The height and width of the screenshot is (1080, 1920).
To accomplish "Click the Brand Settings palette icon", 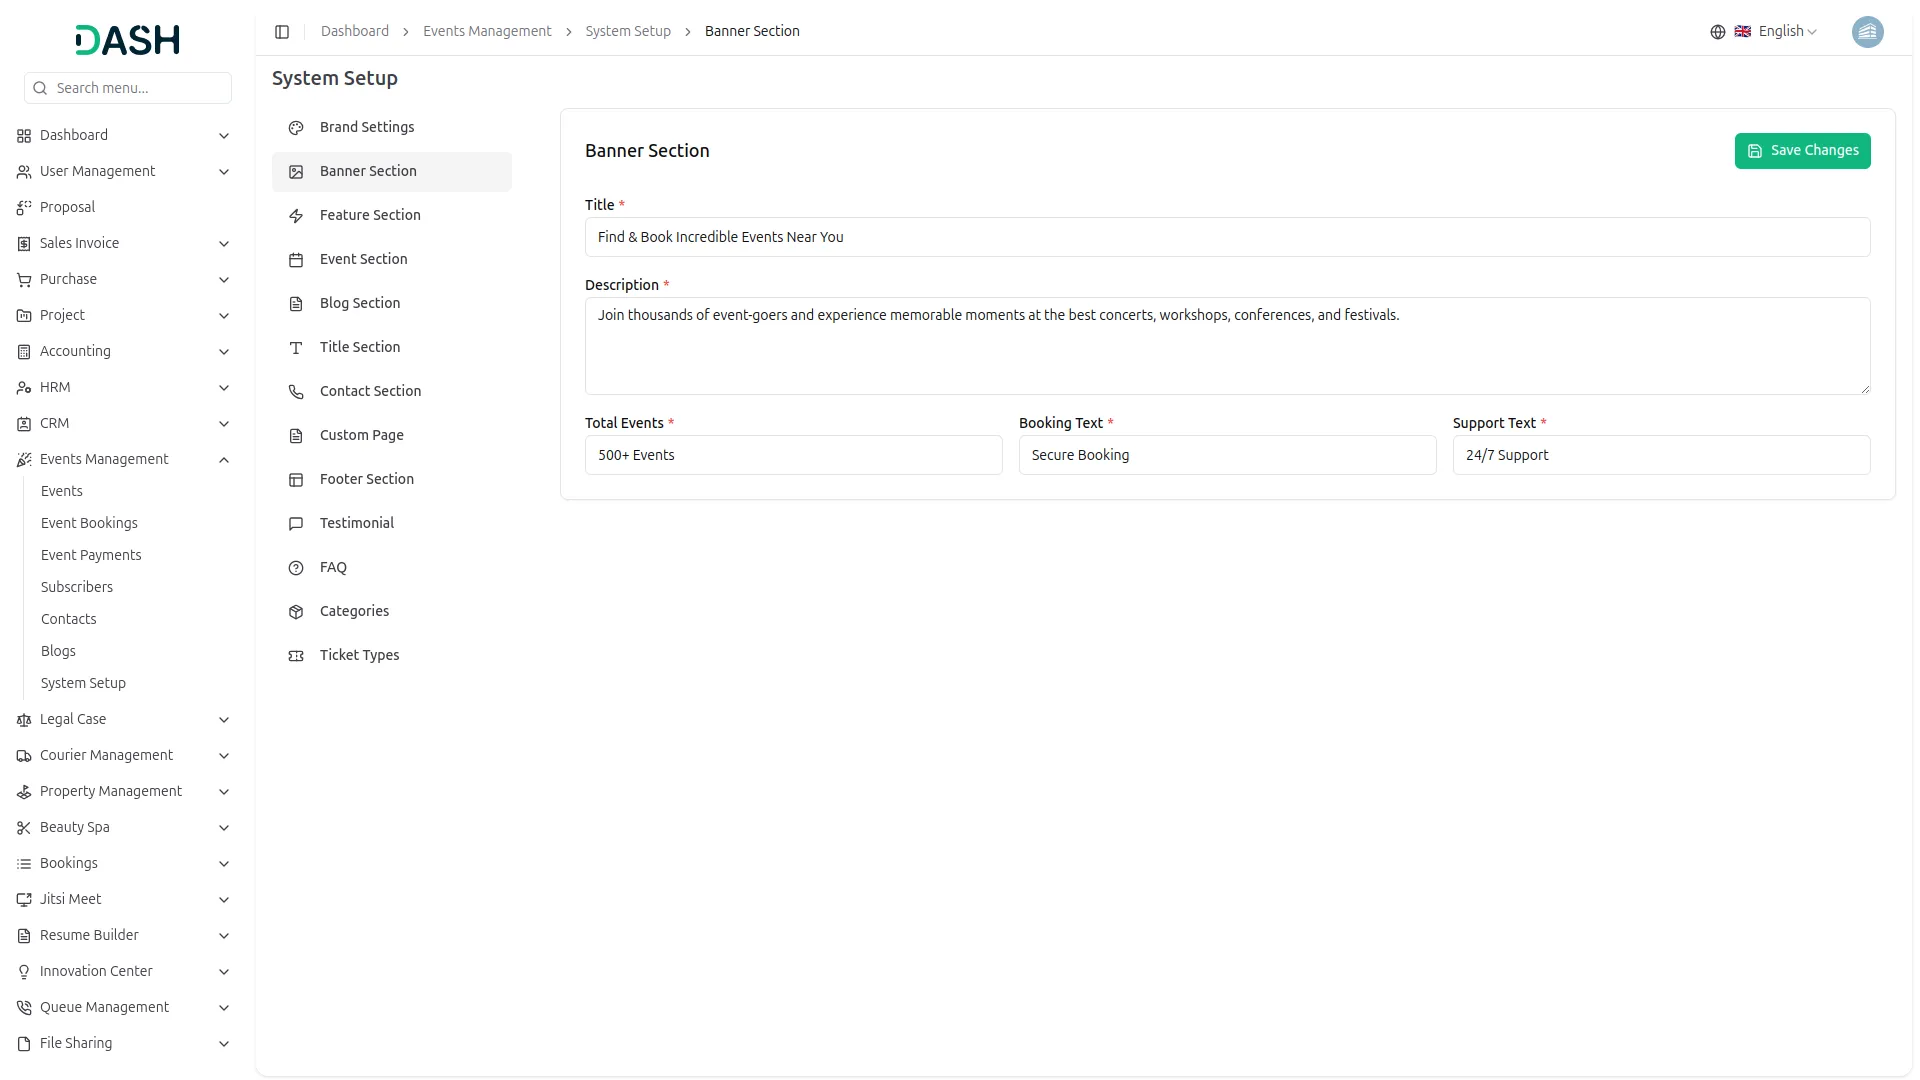I will click(296, 128).
